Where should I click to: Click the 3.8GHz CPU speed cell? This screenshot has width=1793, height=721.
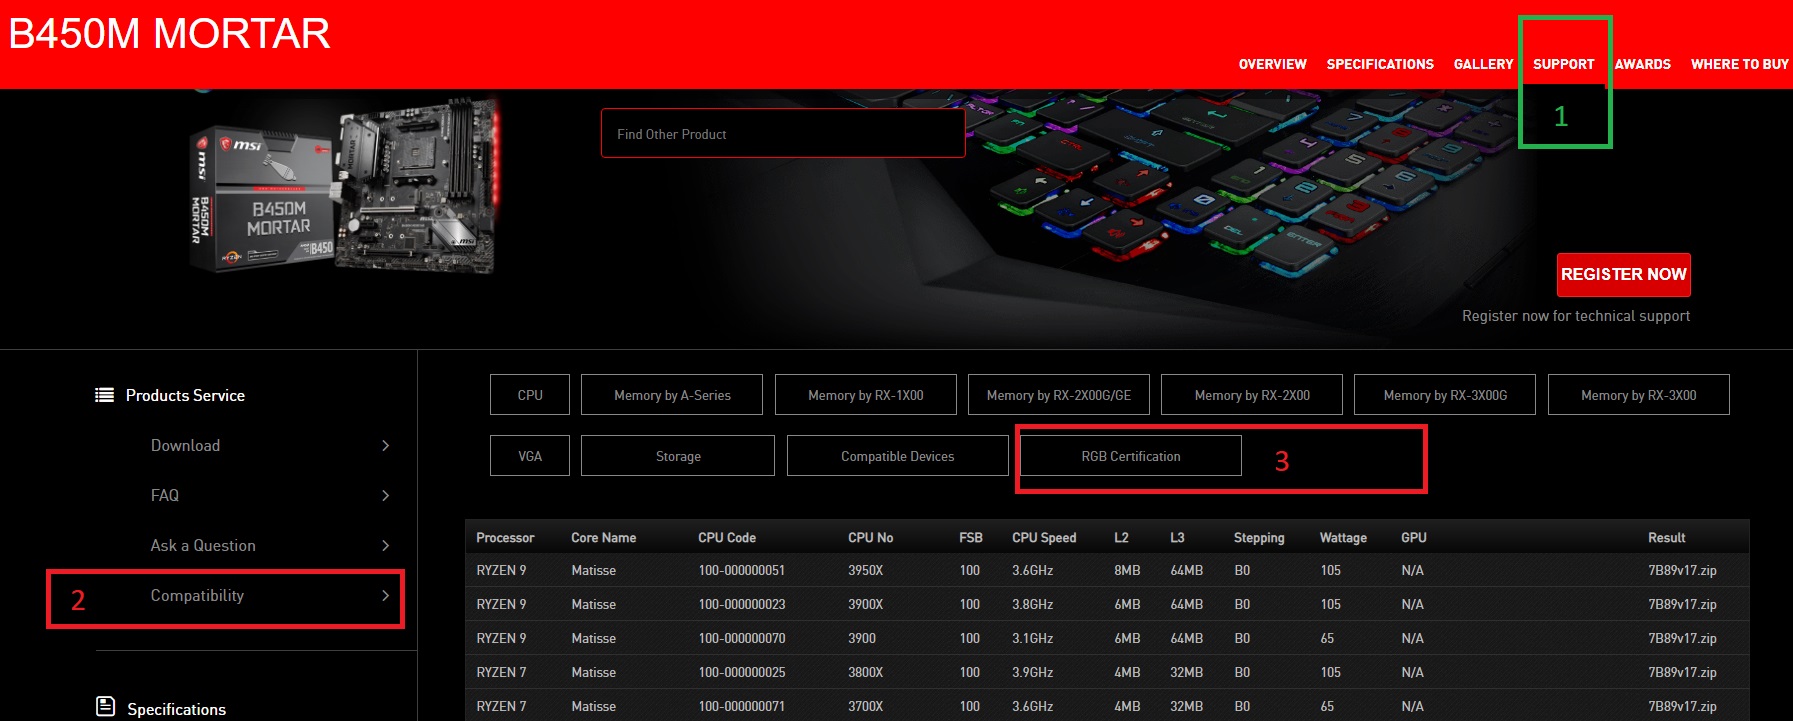click(1032, 605)
